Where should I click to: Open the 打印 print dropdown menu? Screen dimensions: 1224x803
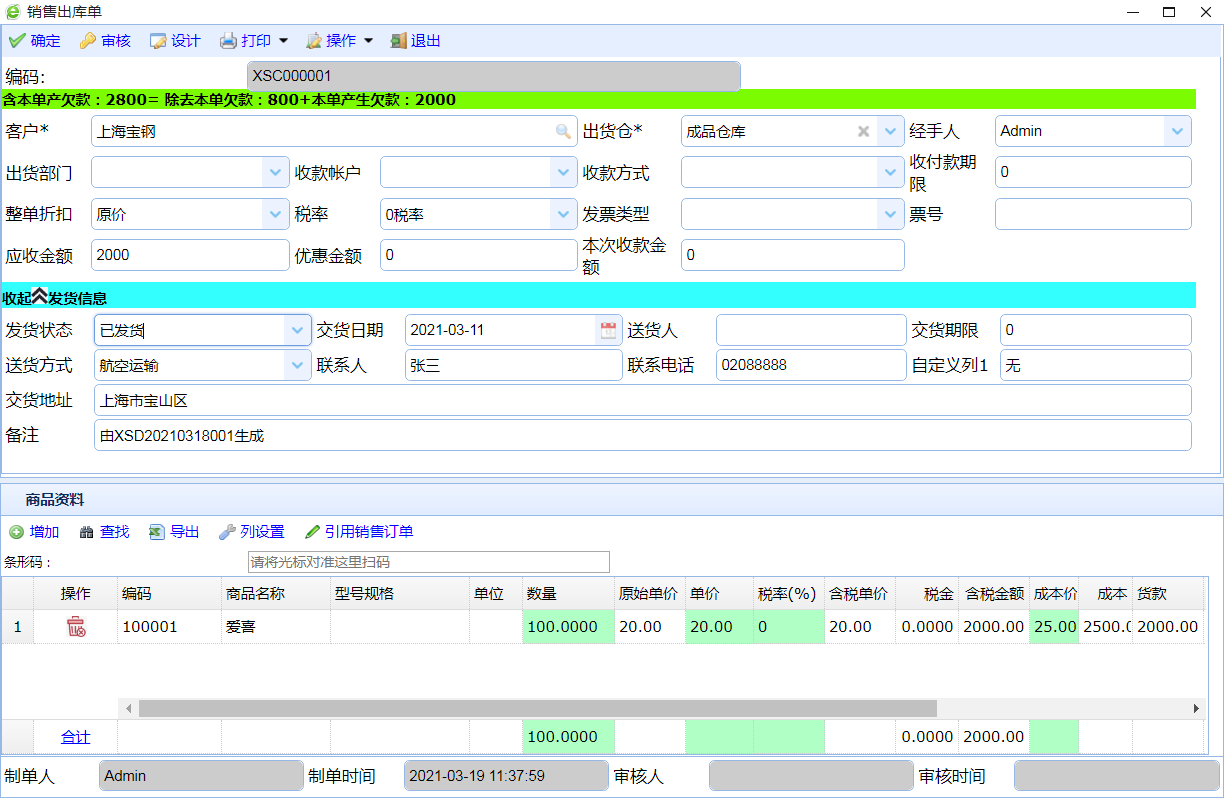[x=283, y=41]
